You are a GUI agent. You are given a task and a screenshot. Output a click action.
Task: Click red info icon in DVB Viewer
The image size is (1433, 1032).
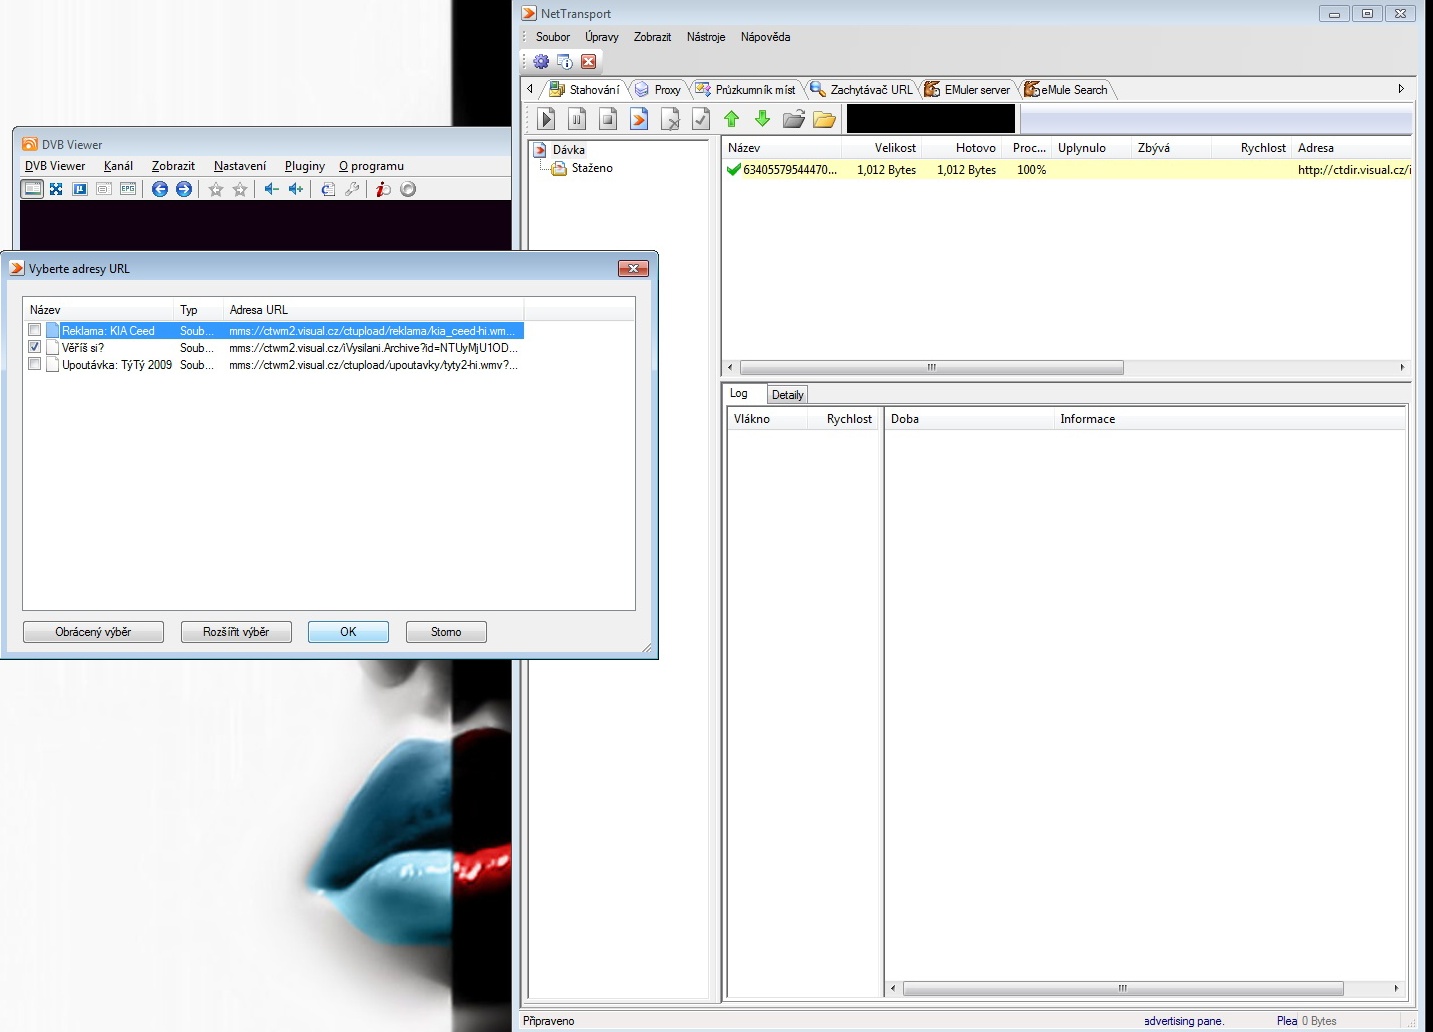[383, 189]
